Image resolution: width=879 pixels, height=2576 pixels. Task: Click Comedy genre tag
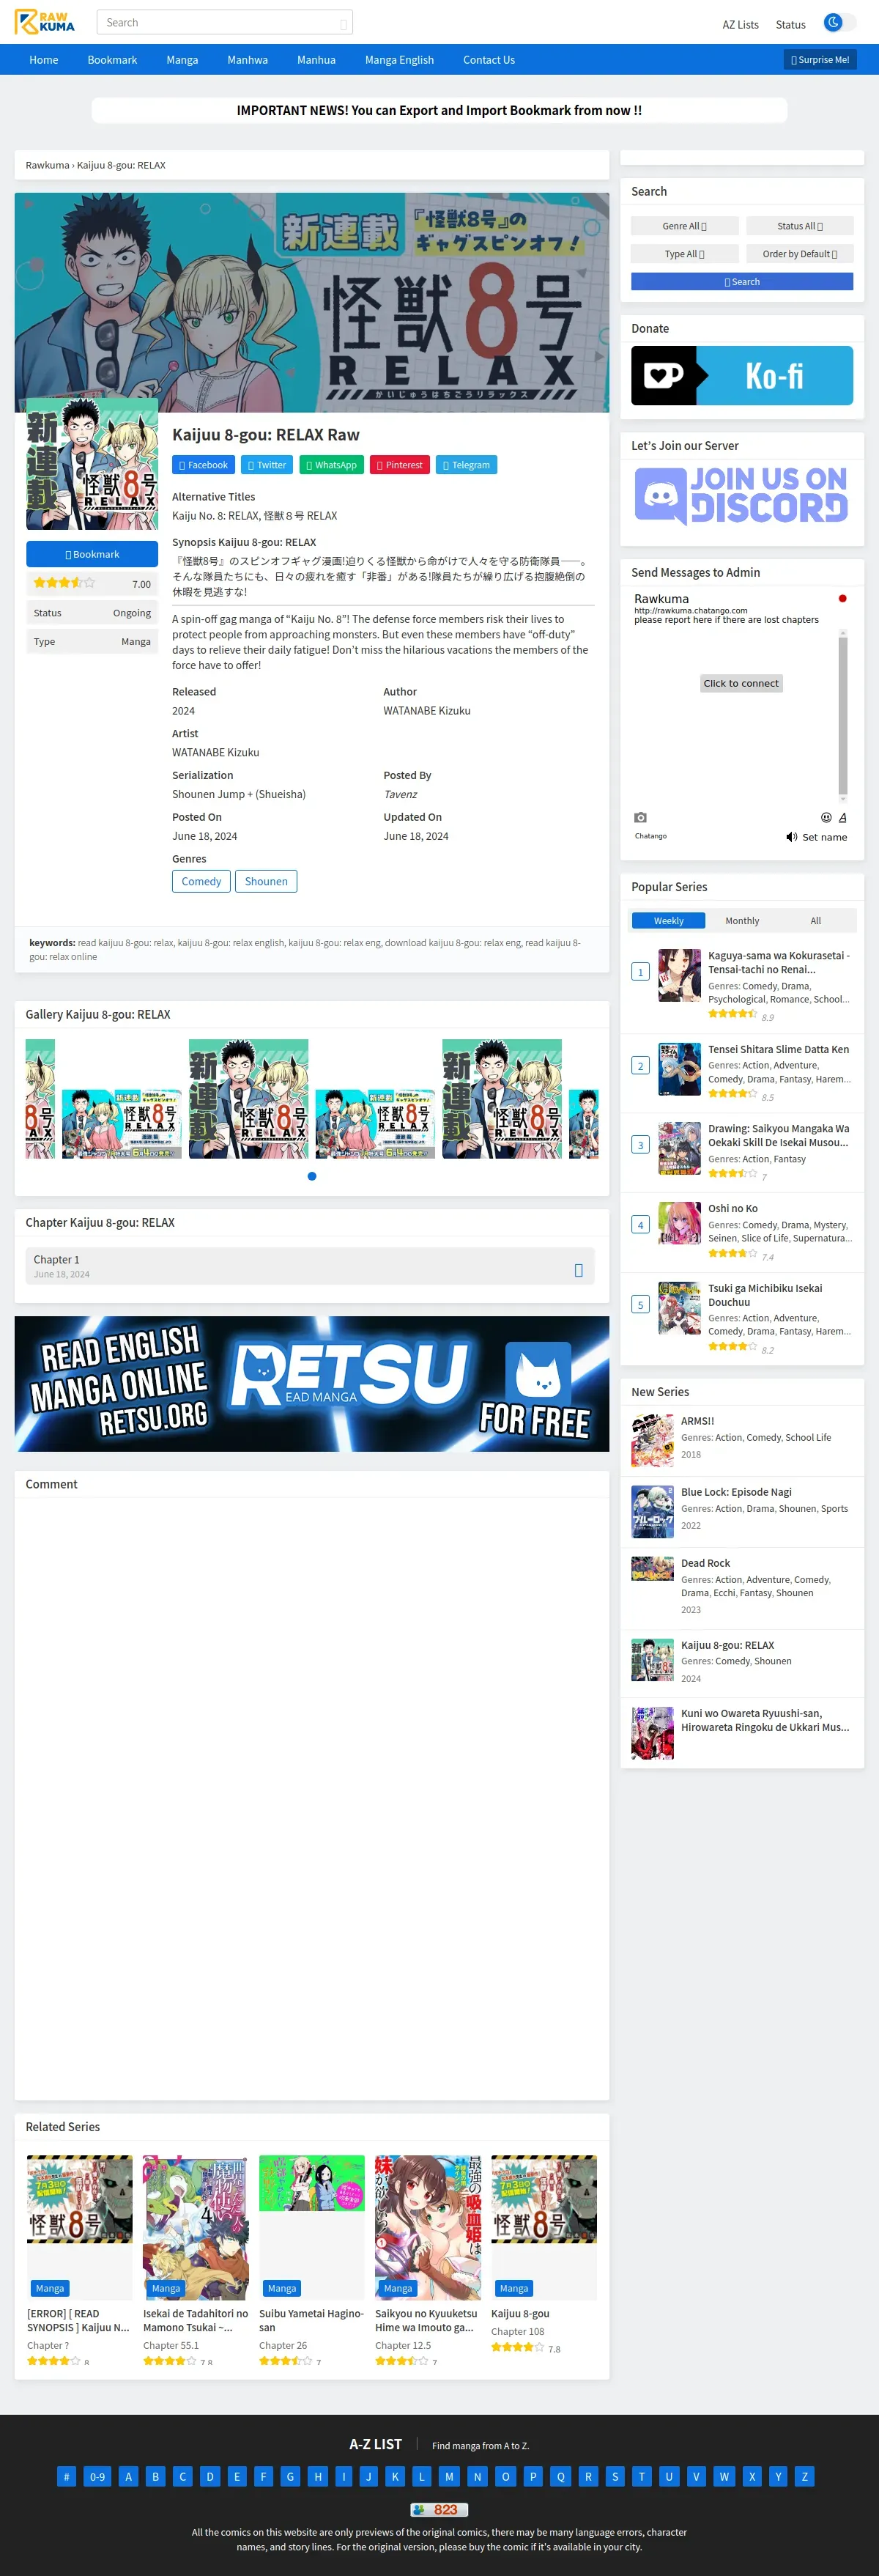(201, 881)
